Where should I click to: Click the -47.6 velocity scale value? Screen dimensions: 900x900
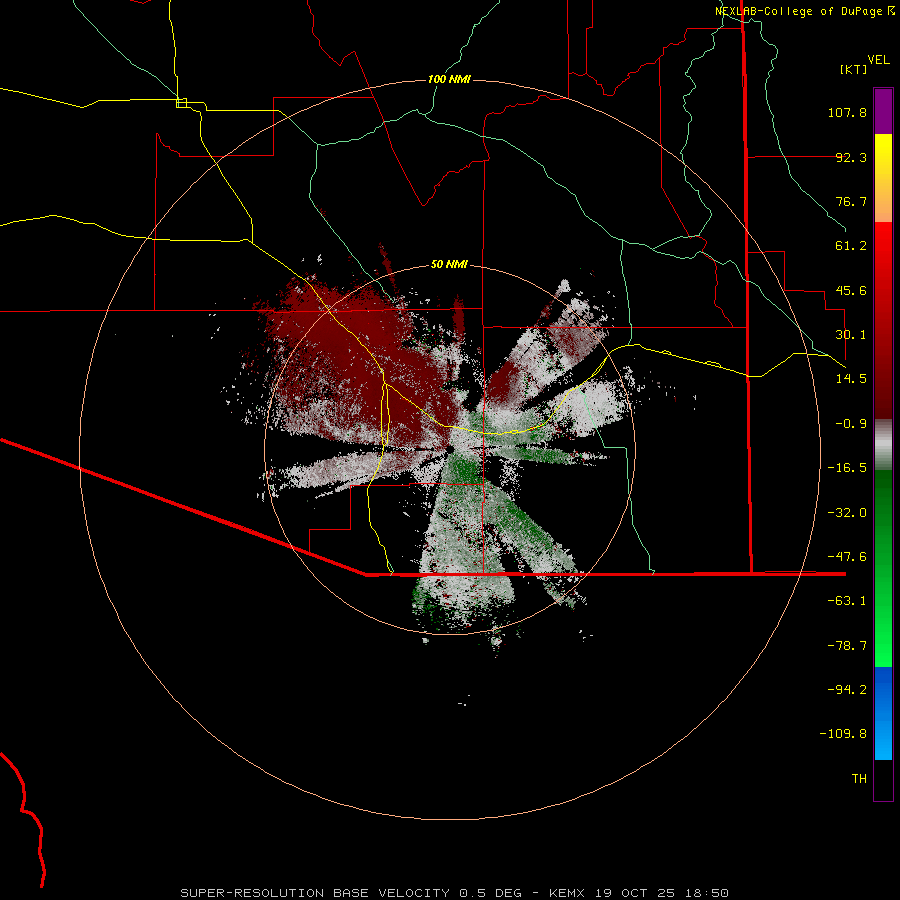pyautogui.click(x=847, y=557)
